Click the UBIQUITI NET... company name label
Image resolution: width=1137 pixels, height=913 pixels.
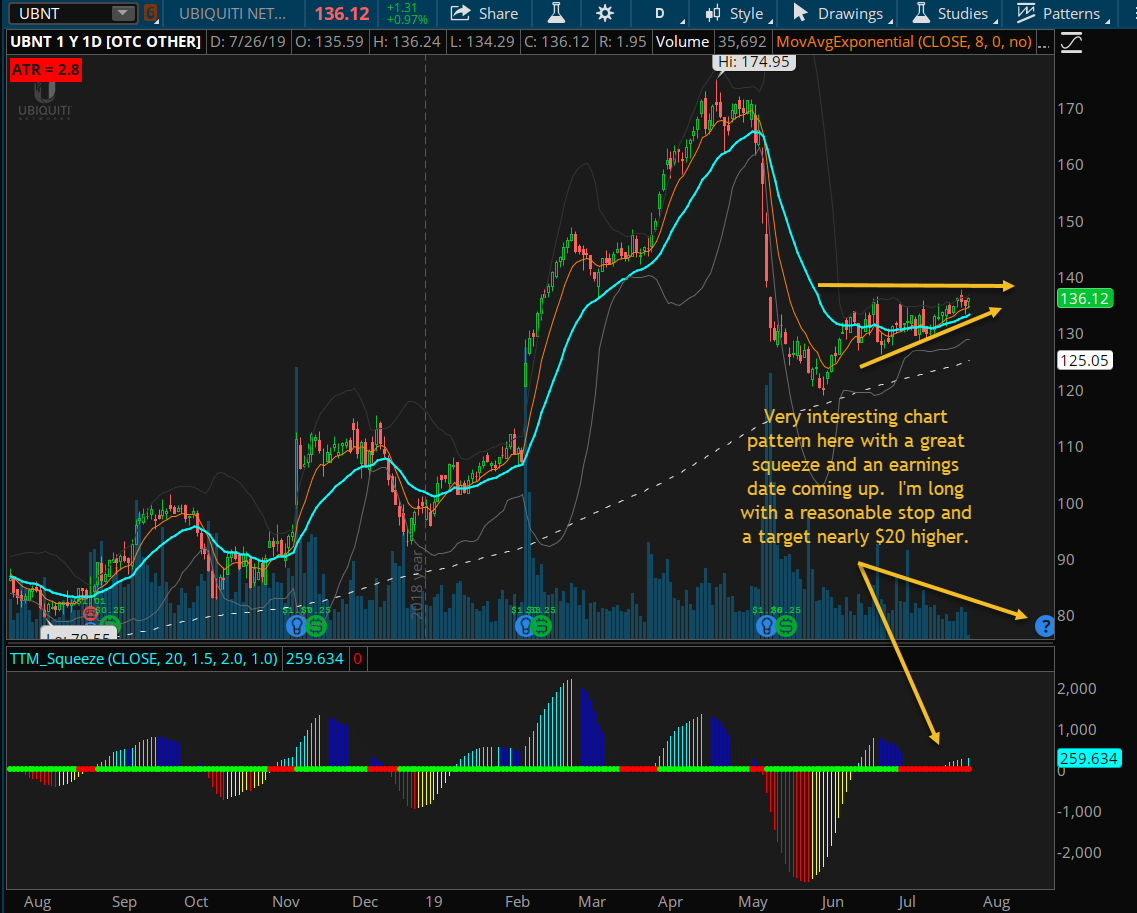[232, 13]
